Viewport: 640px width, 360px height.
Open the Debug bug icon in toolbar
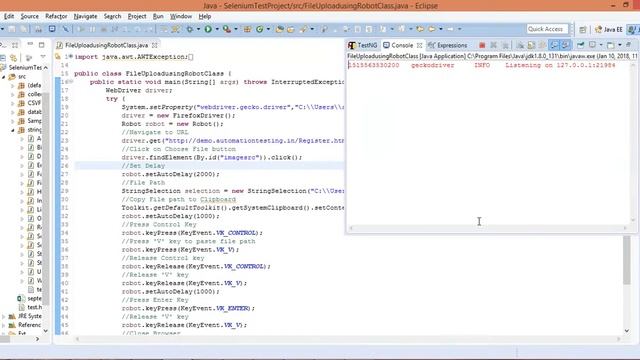190,29
